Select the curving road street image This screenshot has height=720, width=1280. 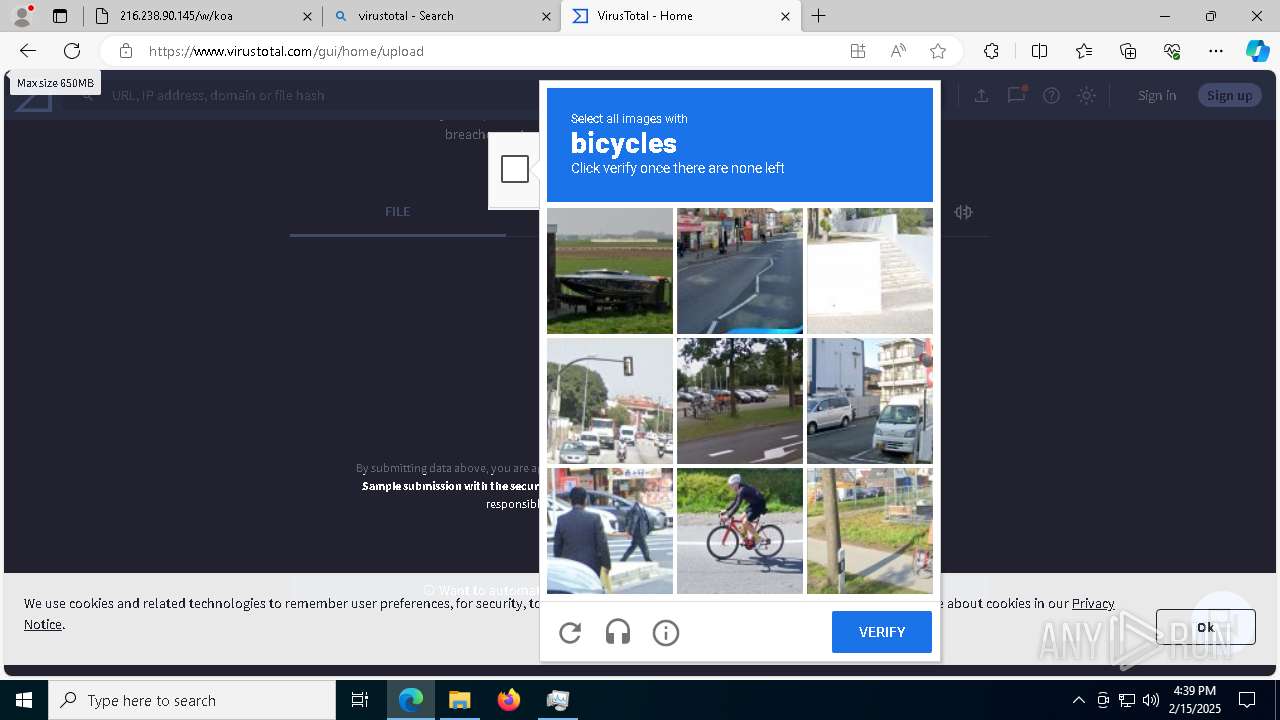pyautogui.click(x=740, y=271)
